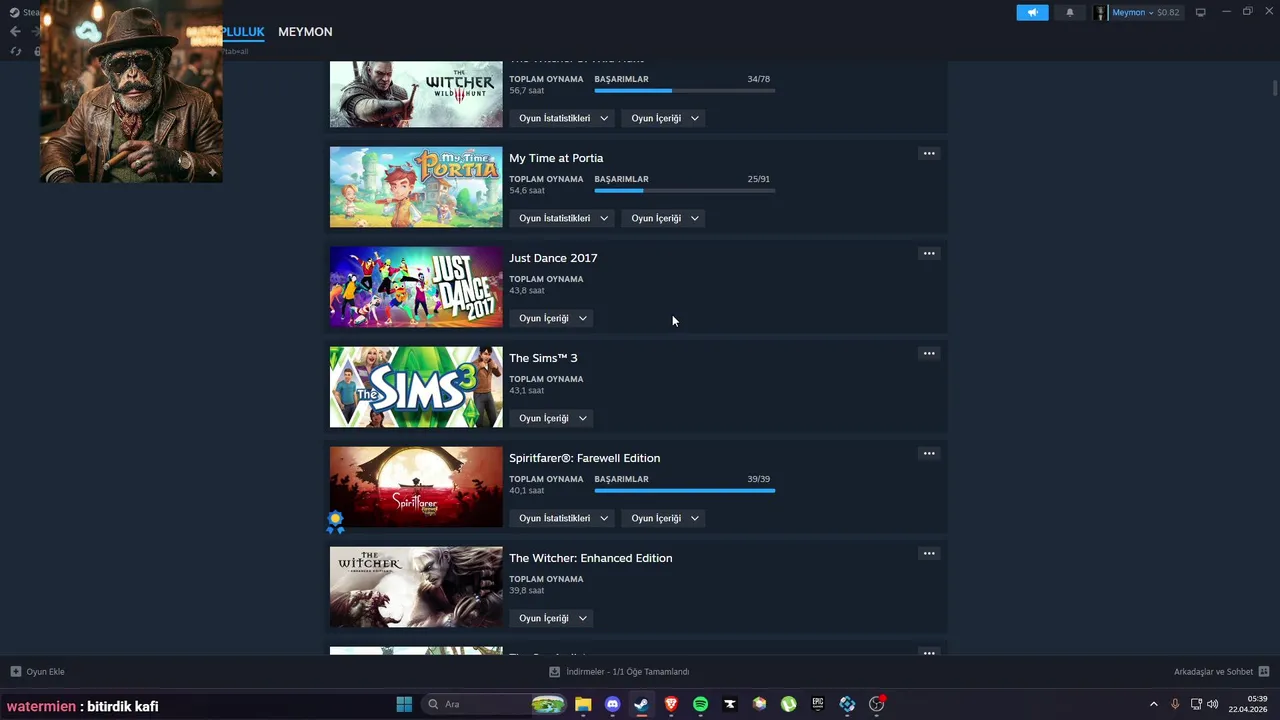The height and width of the screenshot is (720, 1280).
Task: Open the options menu for Just Dance 2017
Action: click(x=929, y=254)
